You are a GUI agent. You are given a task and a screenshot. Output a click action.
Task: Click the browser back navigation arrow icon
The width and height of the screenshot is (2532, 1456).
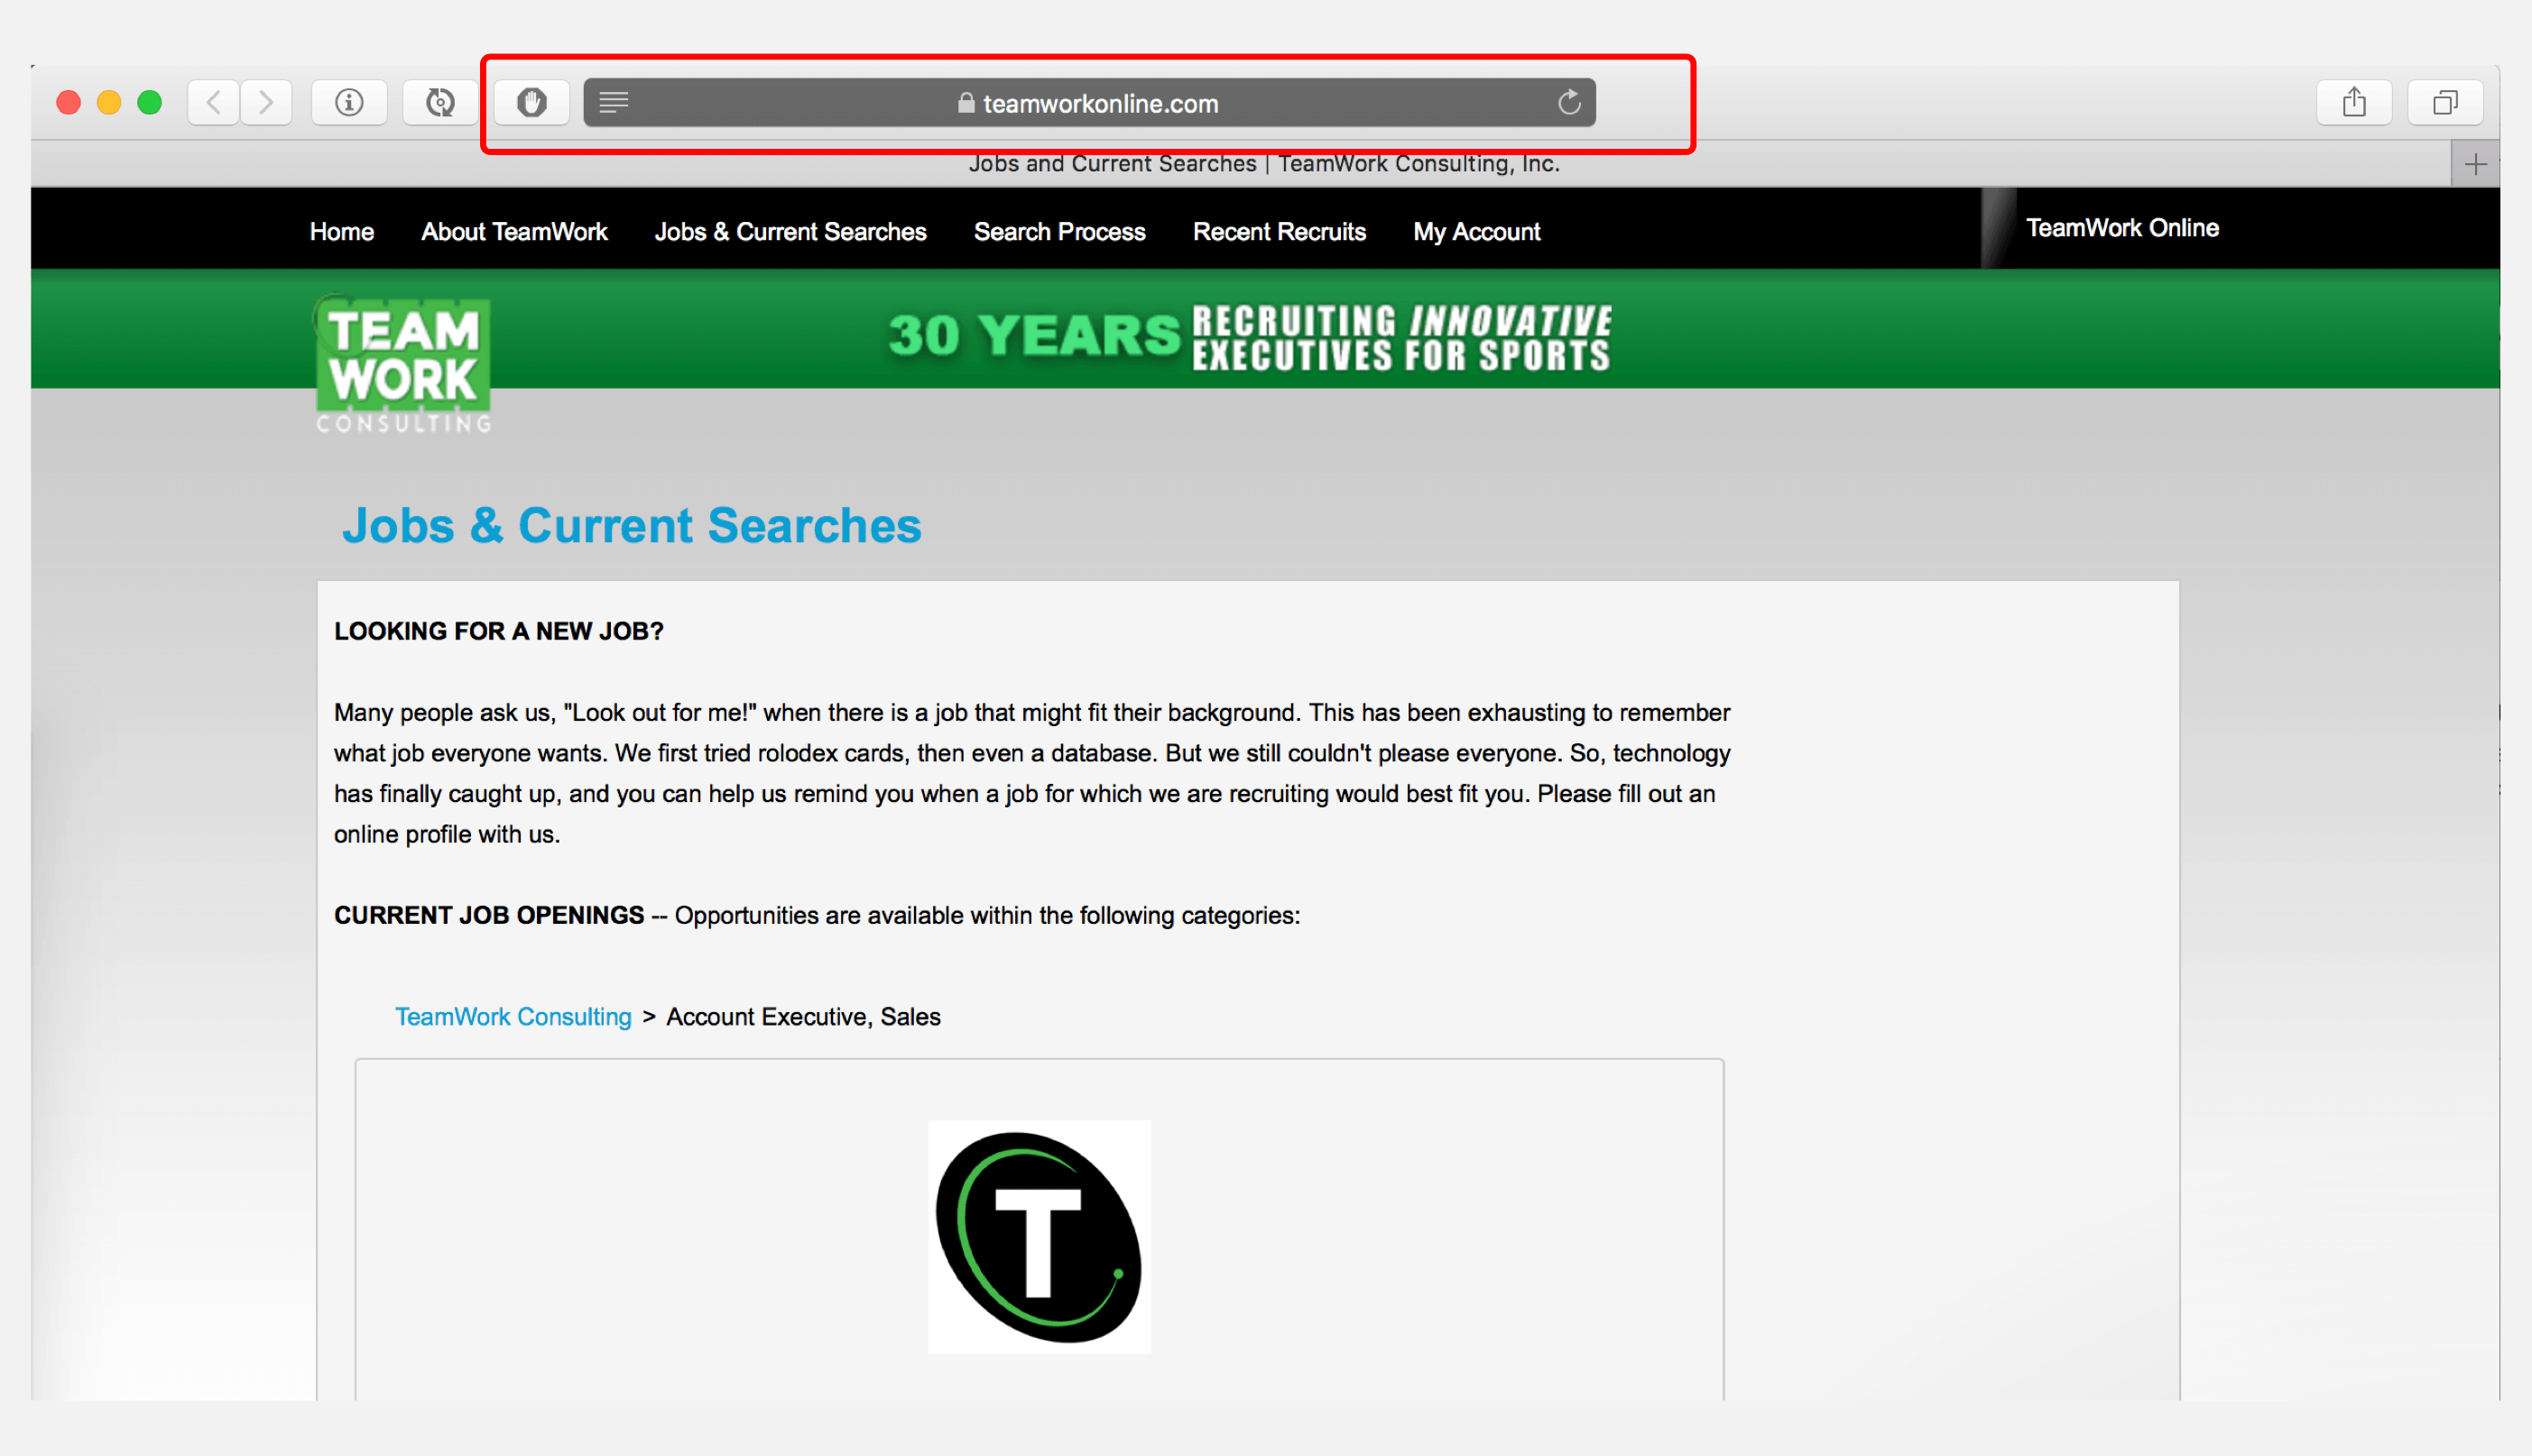point(212,103)
